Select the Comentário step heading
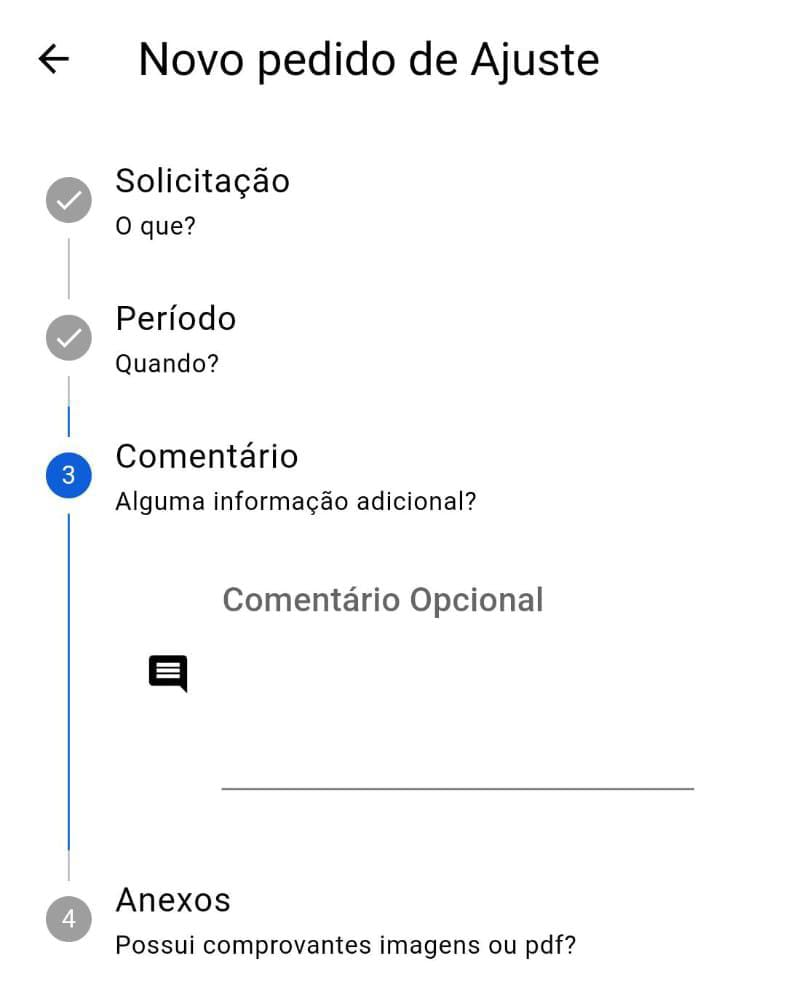Viewport: 786px width, 982px height. 207,456
